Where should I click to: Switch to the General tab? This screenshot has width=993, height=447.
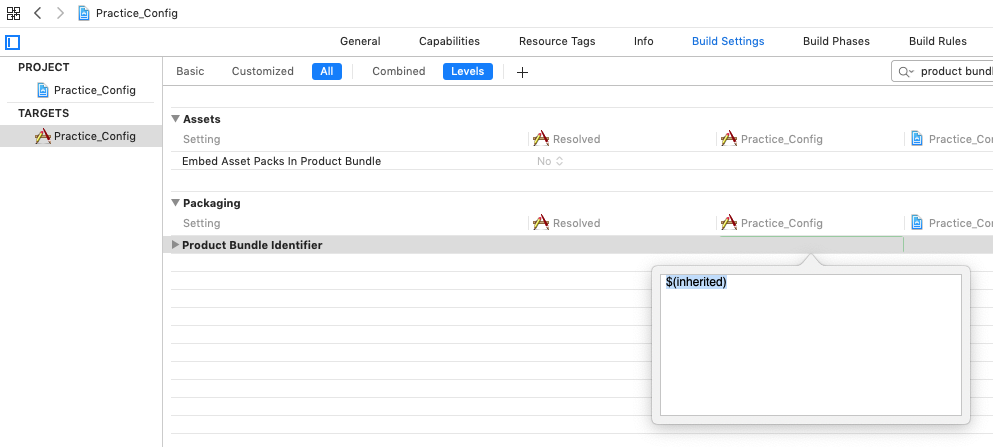coord(360,41)
